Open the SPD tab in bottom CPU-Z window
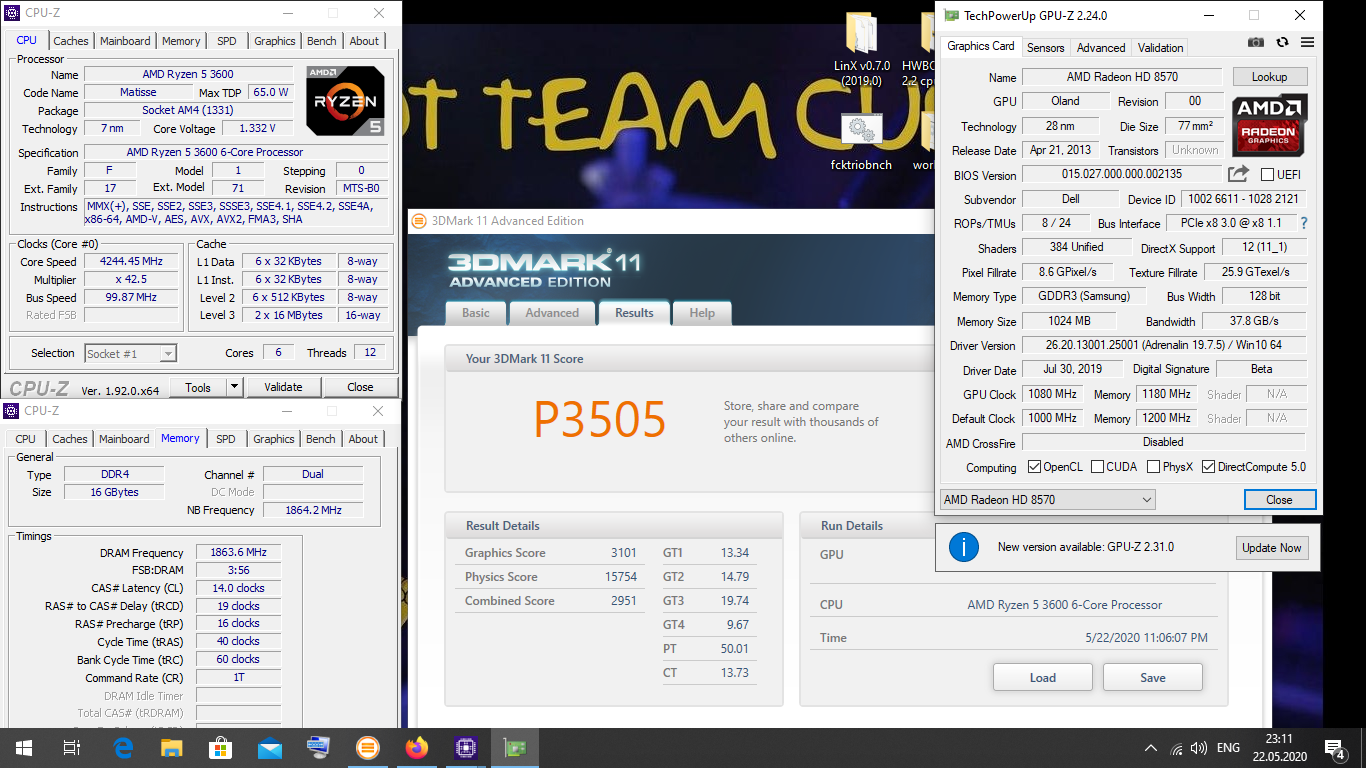 click(226, 439)
